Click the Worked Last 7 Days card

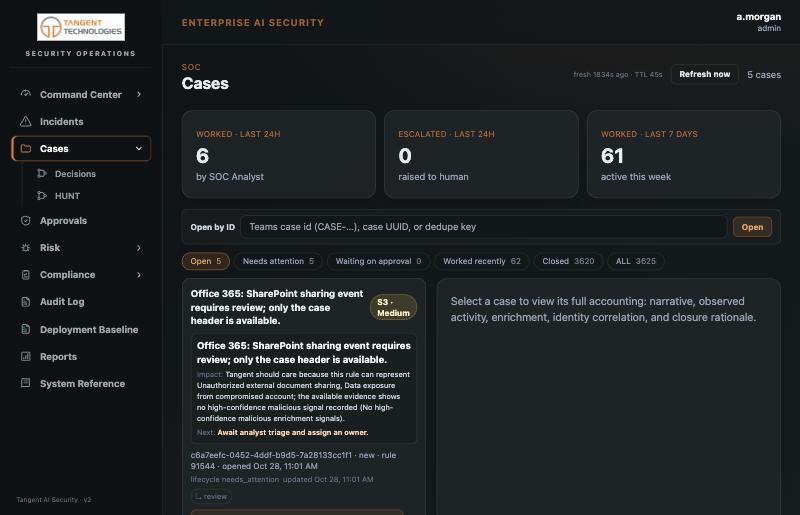point(684,154)
